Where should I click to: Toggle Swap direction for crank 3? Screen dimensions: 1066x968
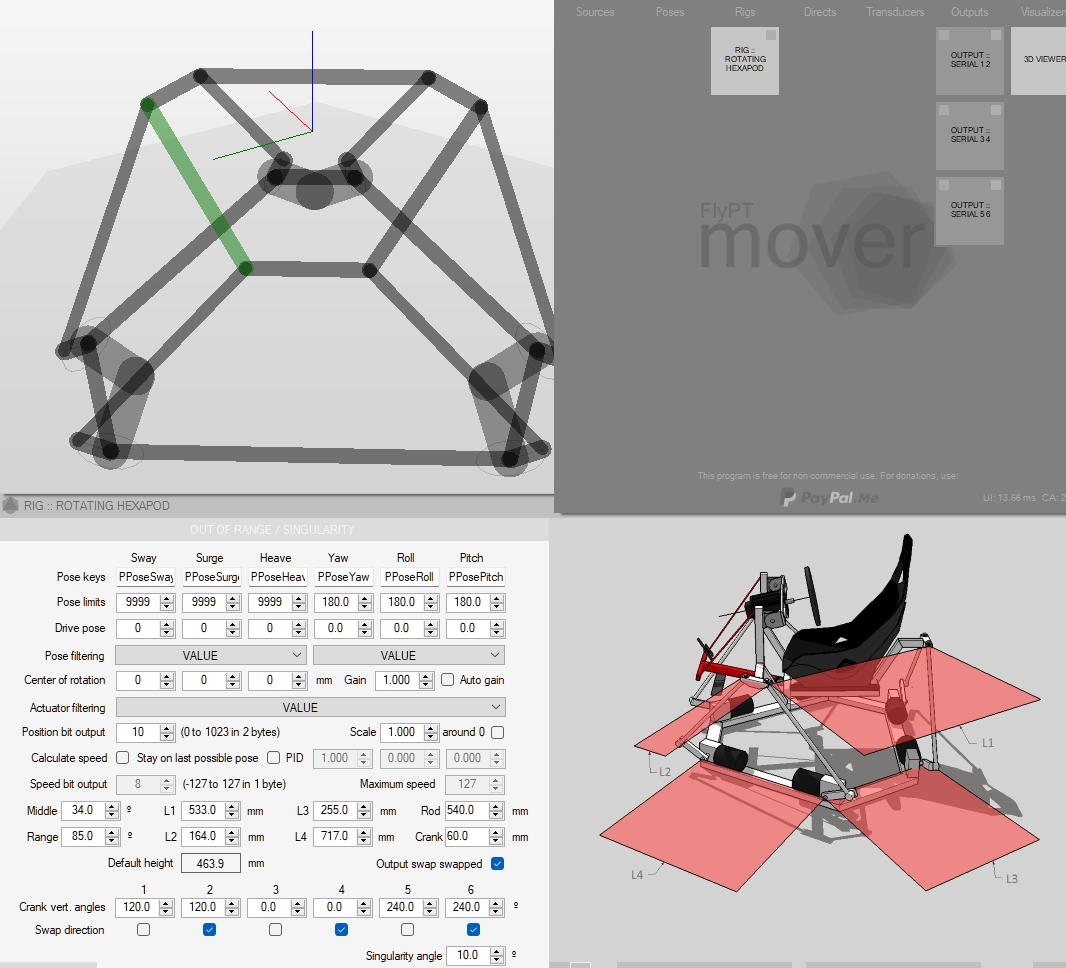tap(275, 929)
